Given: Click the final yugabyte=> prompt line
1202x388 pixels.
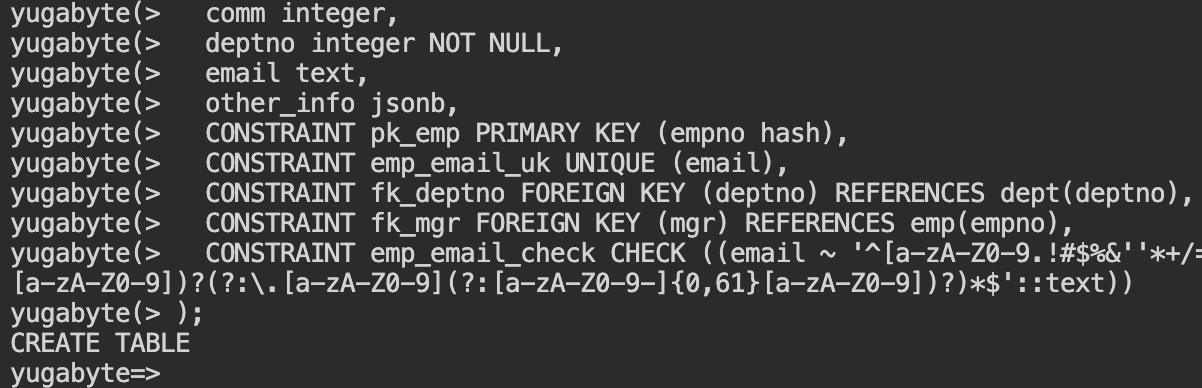Looking at the screenshot, I should pyautogui.click(x=85, y=374).
